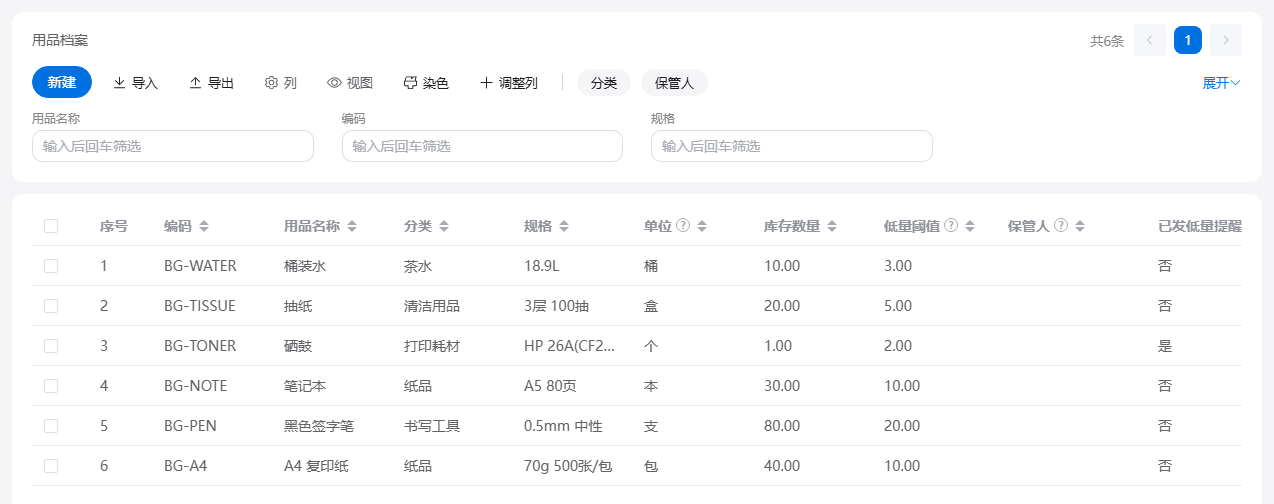Click the 1.00 stock quantity cell
This screenshot has height=504, width=1274.
coord(778,346)
